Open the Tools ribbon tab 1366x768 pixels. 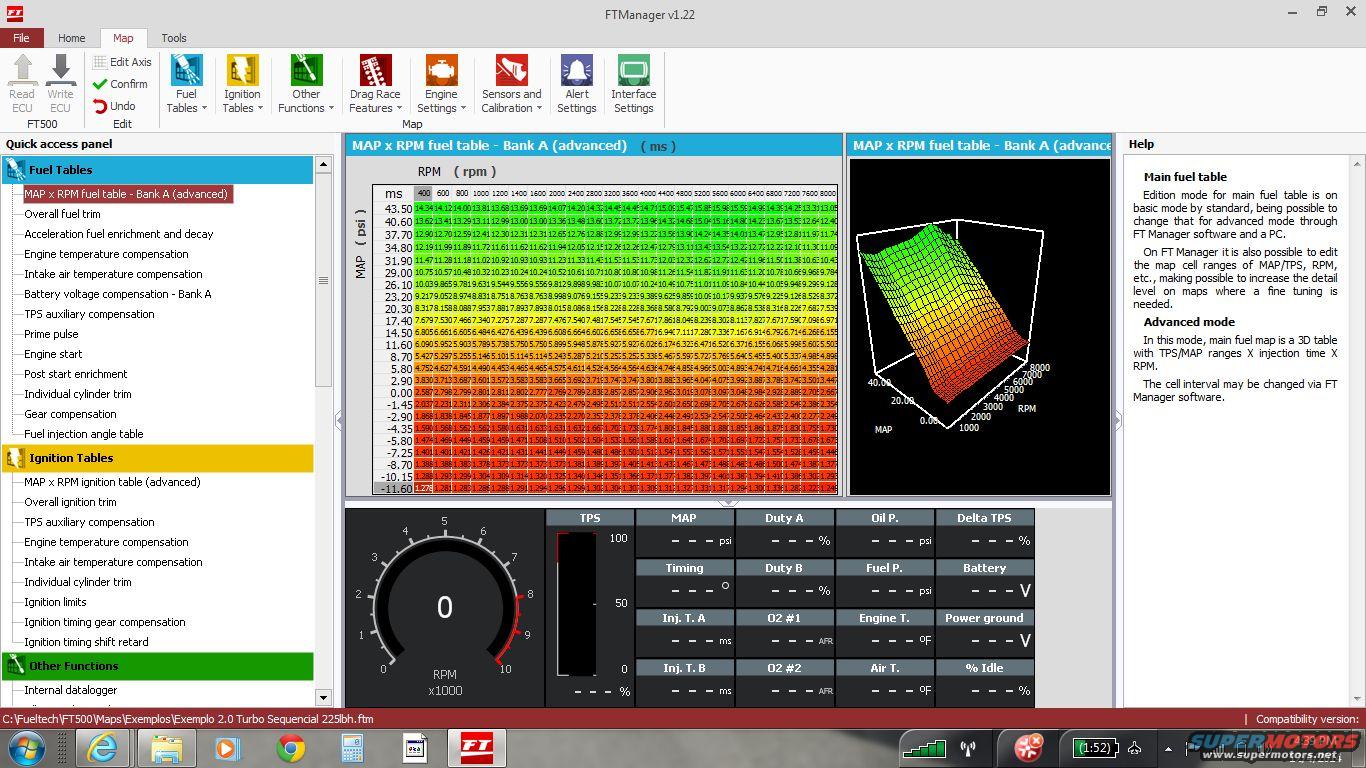tap(174, 38)
